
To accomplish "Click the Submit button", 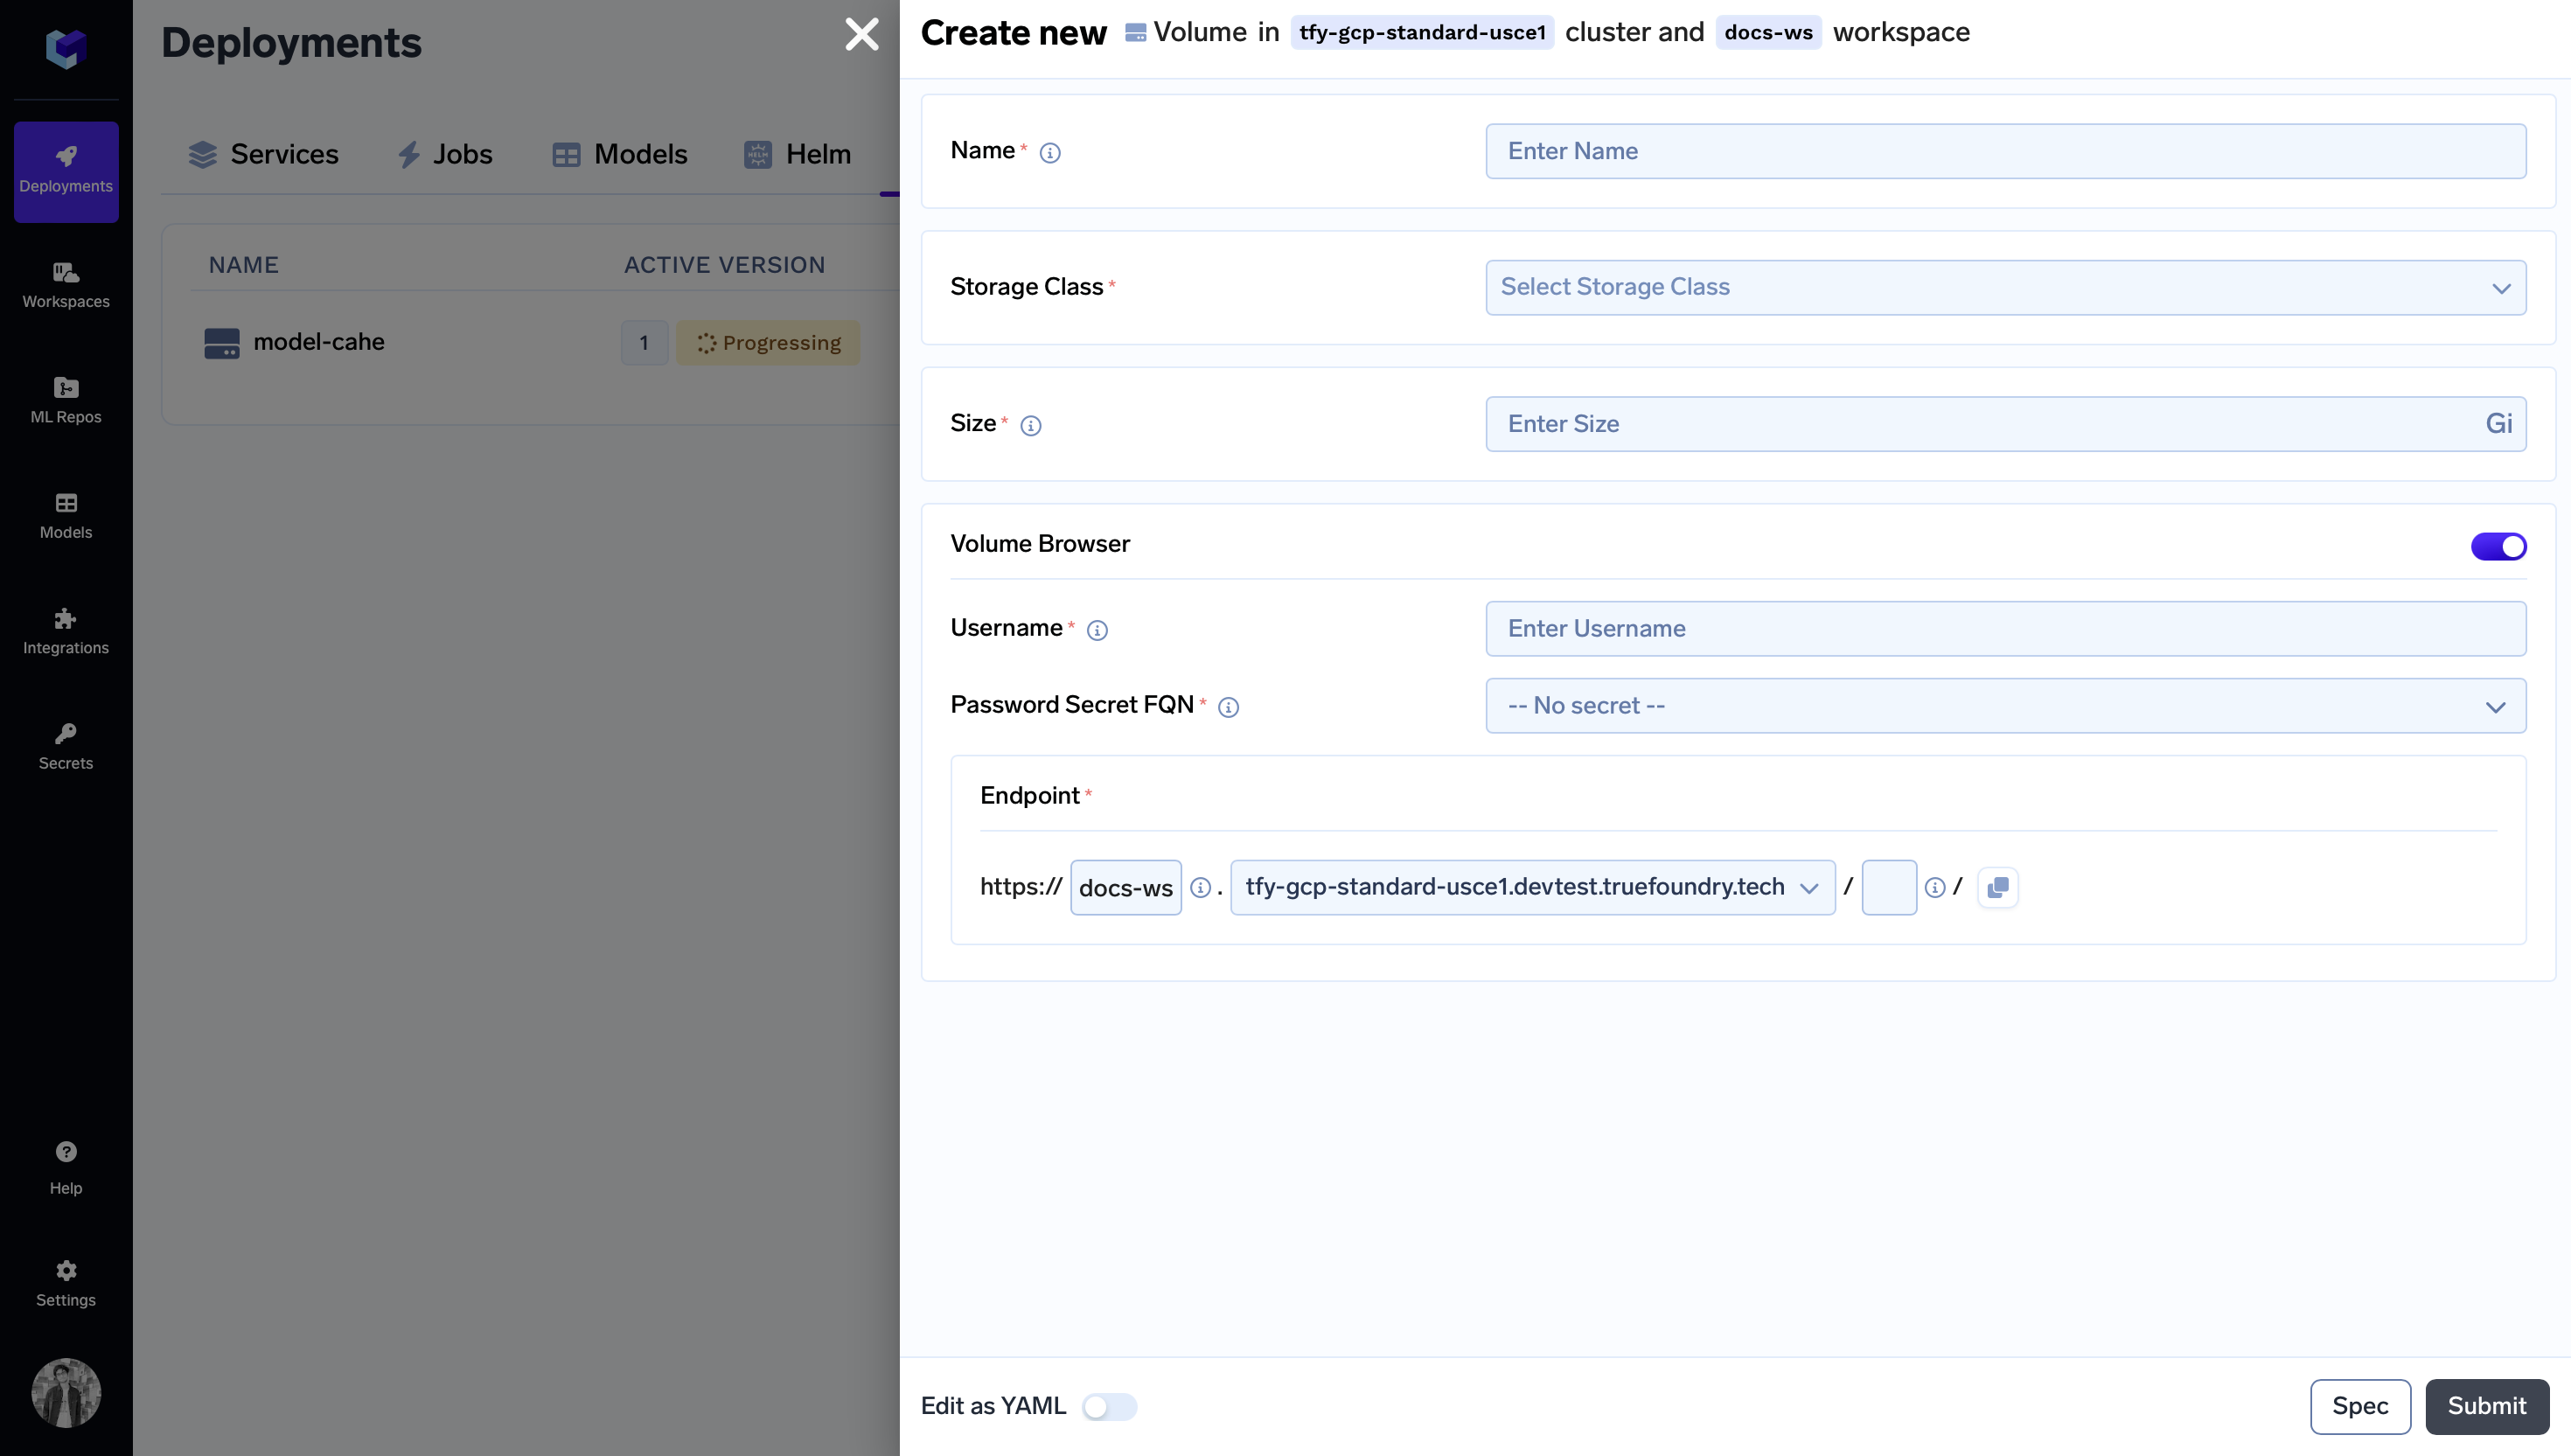I will click(2486, 1406).
